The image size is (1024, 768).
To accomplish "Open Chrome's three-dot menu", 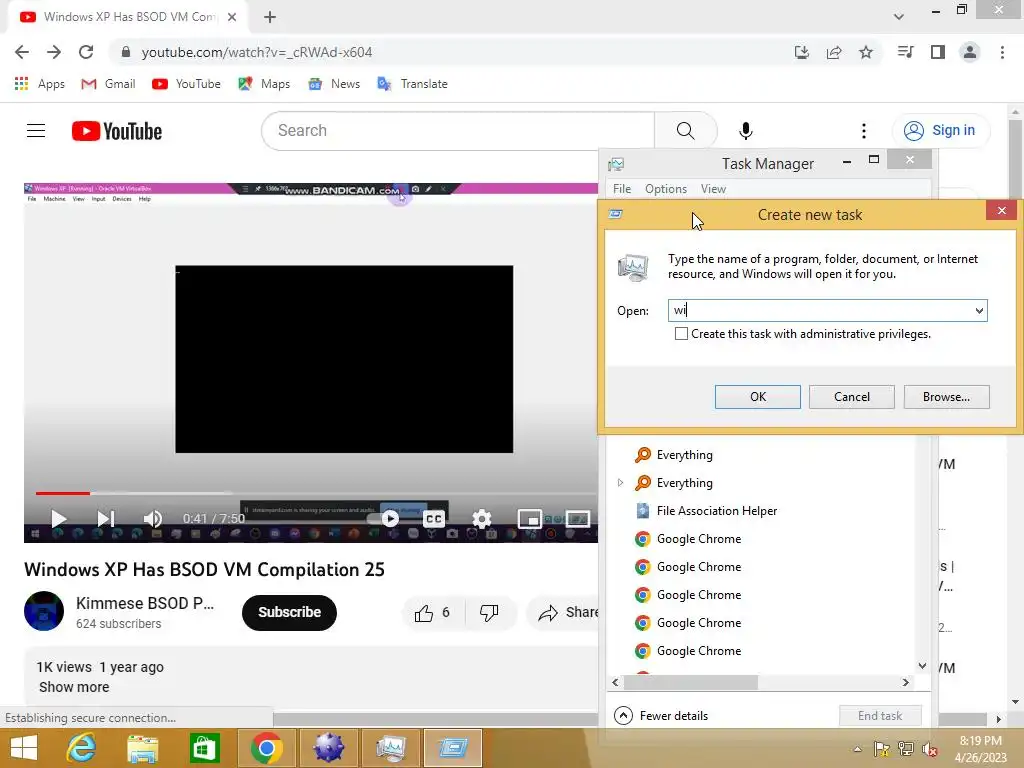I will click(1002, 52).
